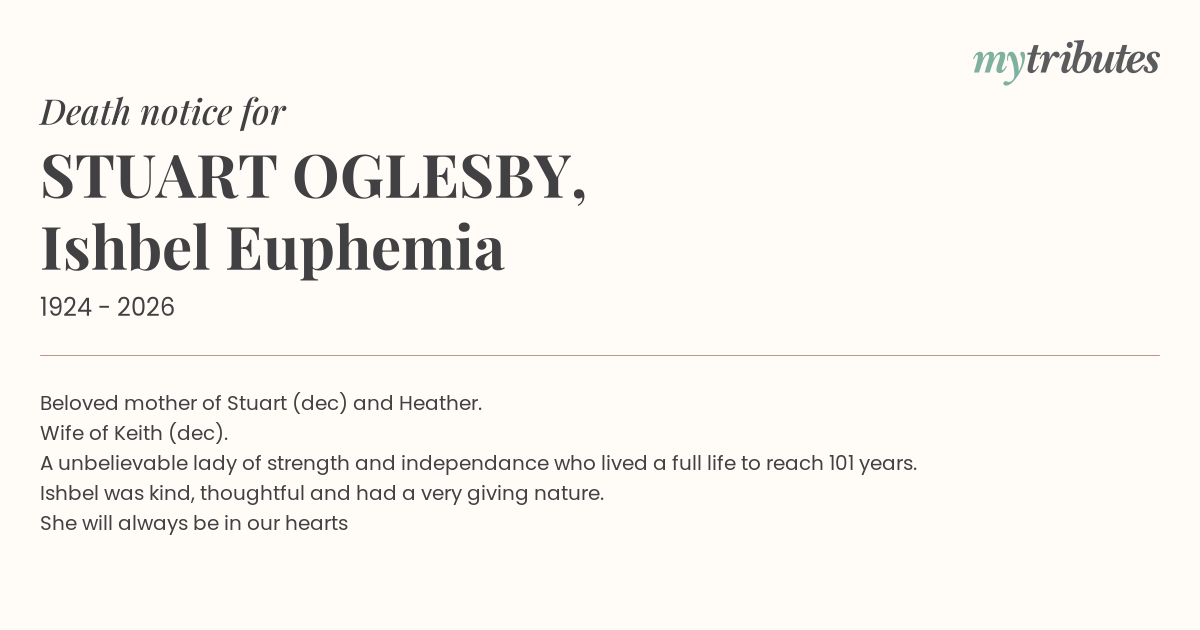
Task: Click the death year 2026
Action: (146, 307)
